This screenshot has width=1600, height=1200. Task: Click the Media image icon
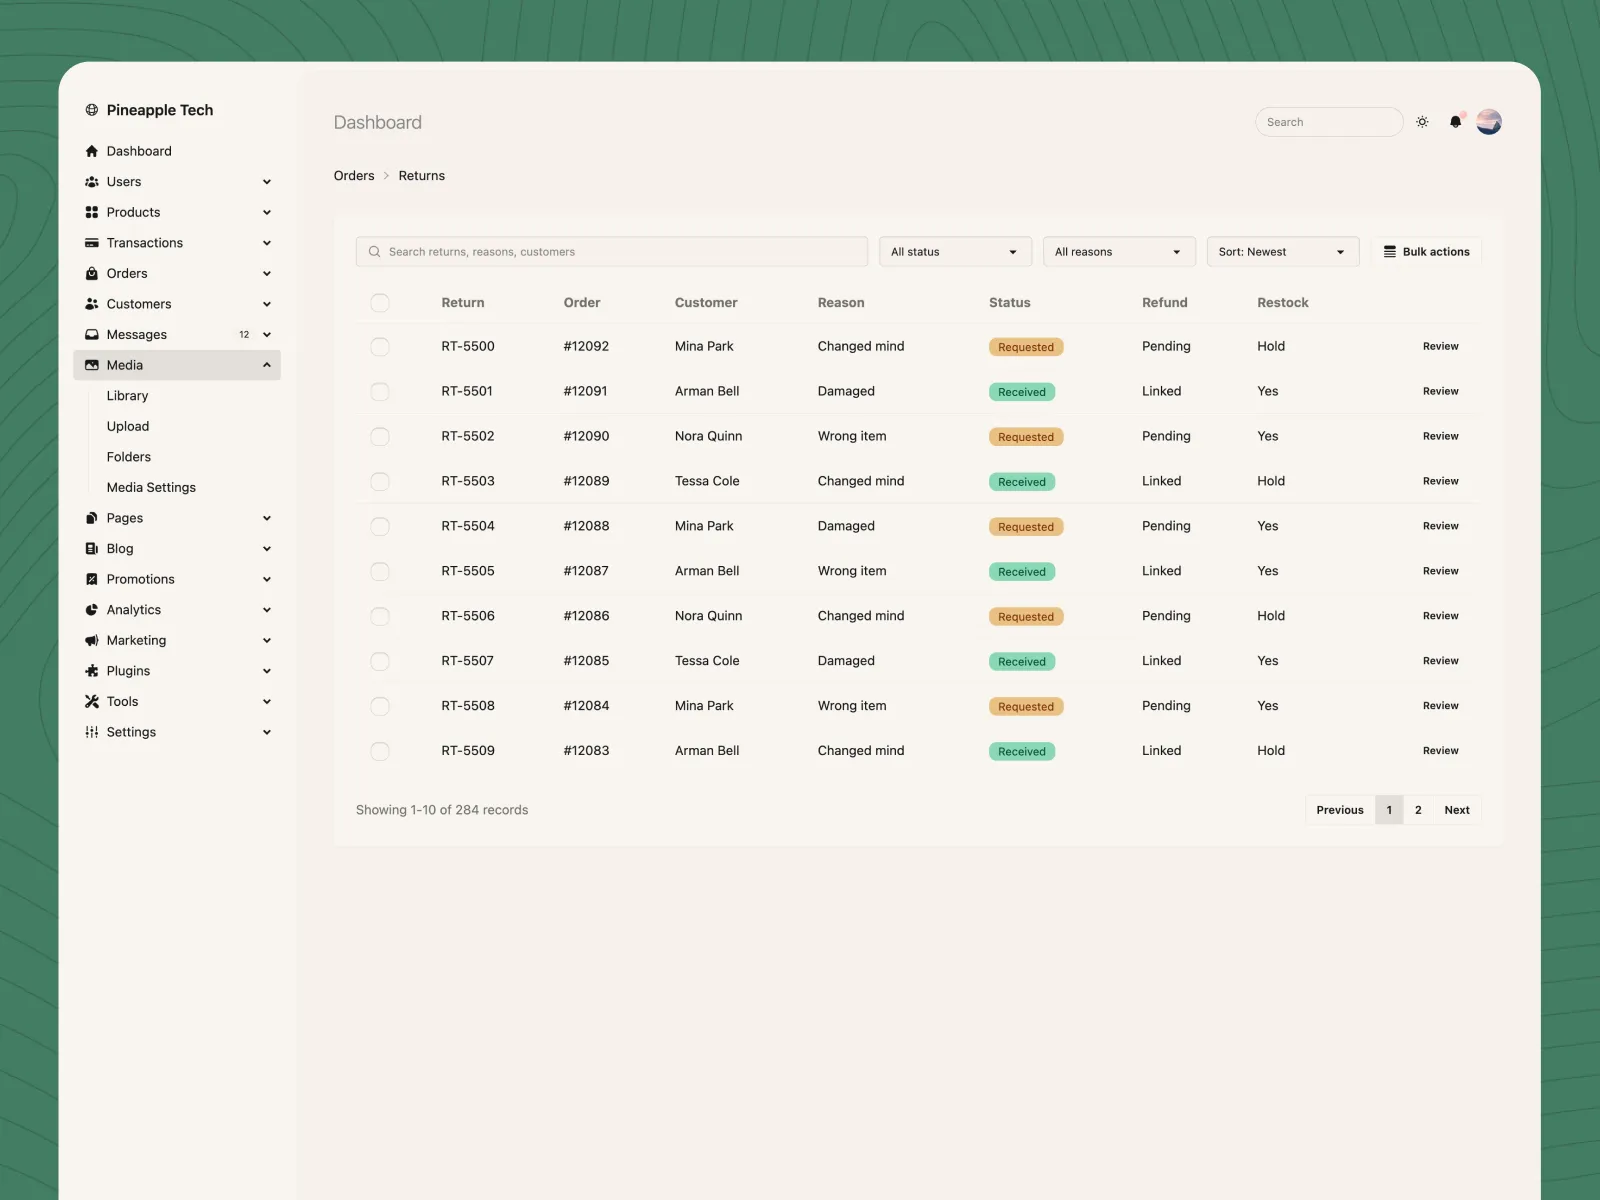pos(92,365)
